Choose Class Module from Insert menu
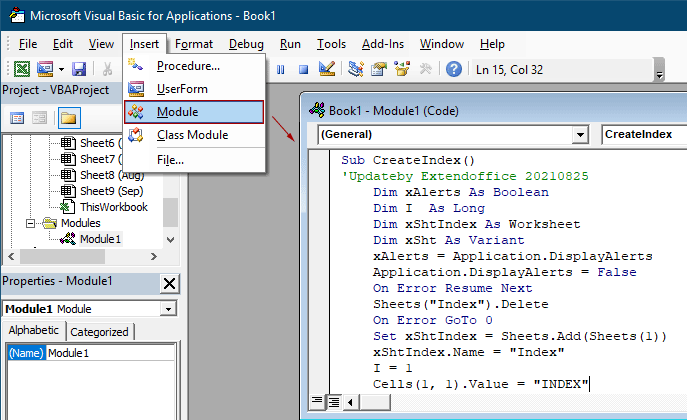 pos(194,135)
